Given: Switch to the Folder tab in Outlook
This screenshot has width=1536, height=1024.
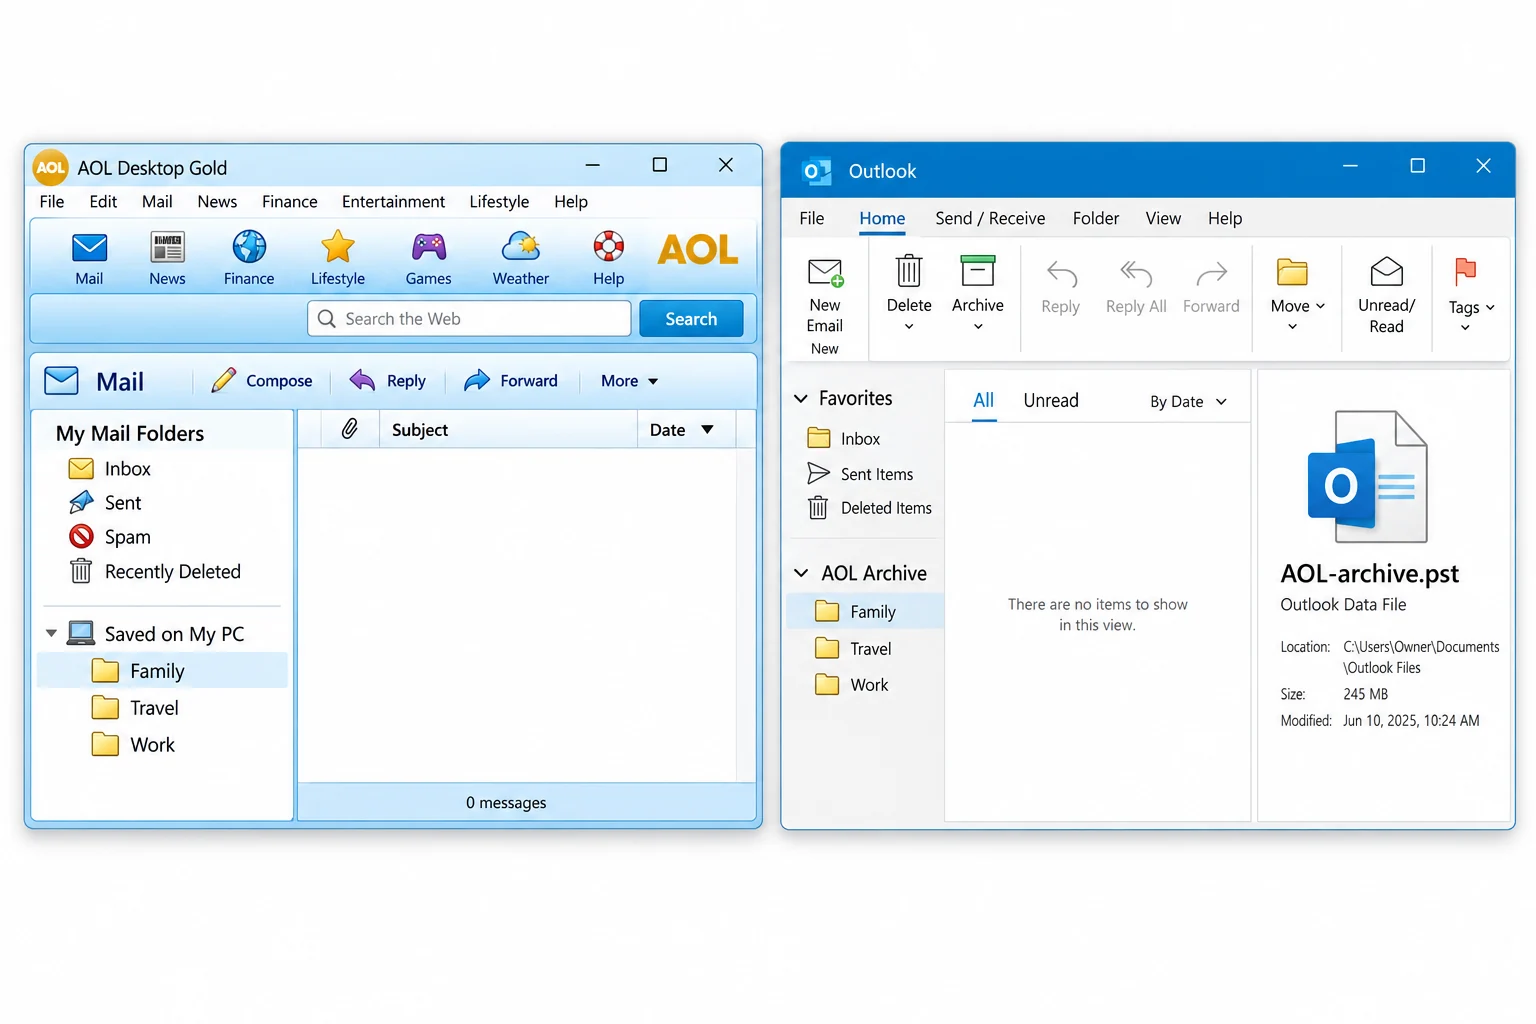Looking at the screenshot, I should pos(1096,219).
